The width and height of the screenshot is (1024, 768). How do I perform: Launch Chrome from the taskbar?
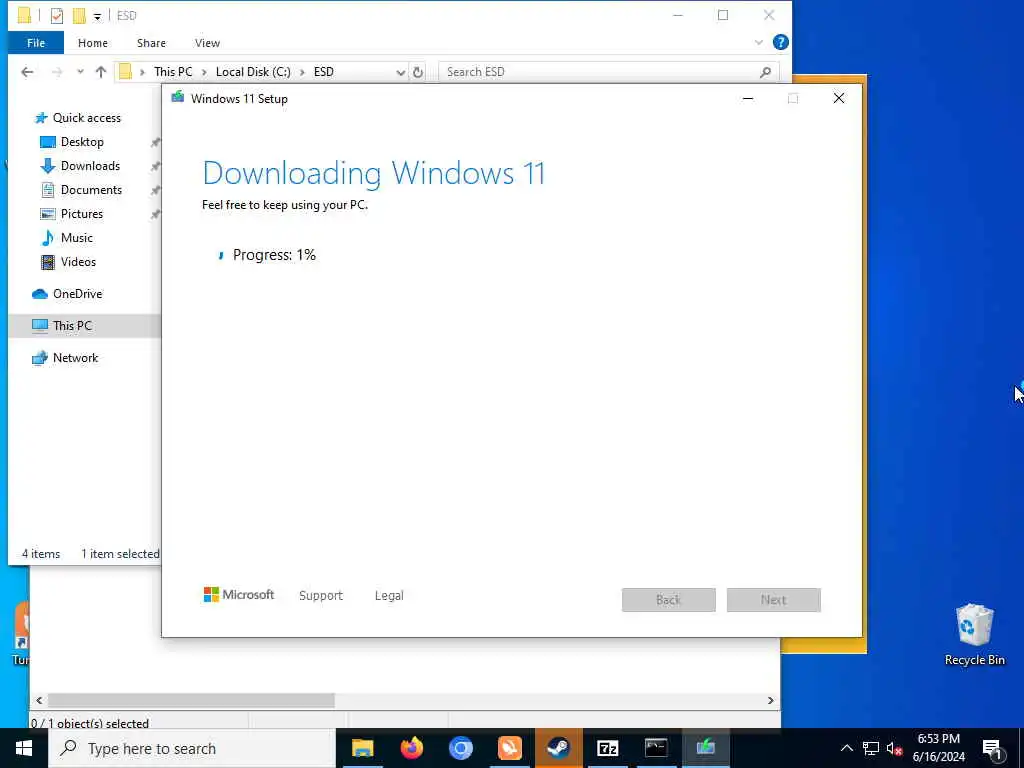pos(460,748)
